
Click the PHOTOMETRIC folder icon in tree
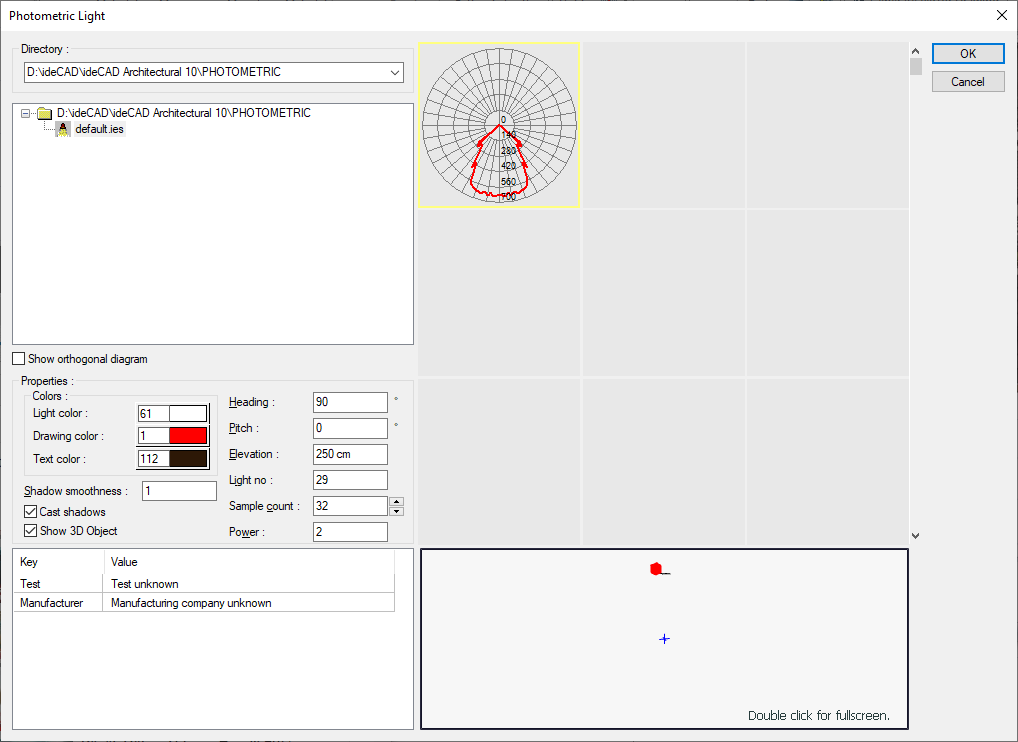pyautogui.click(x=44, y=114)
